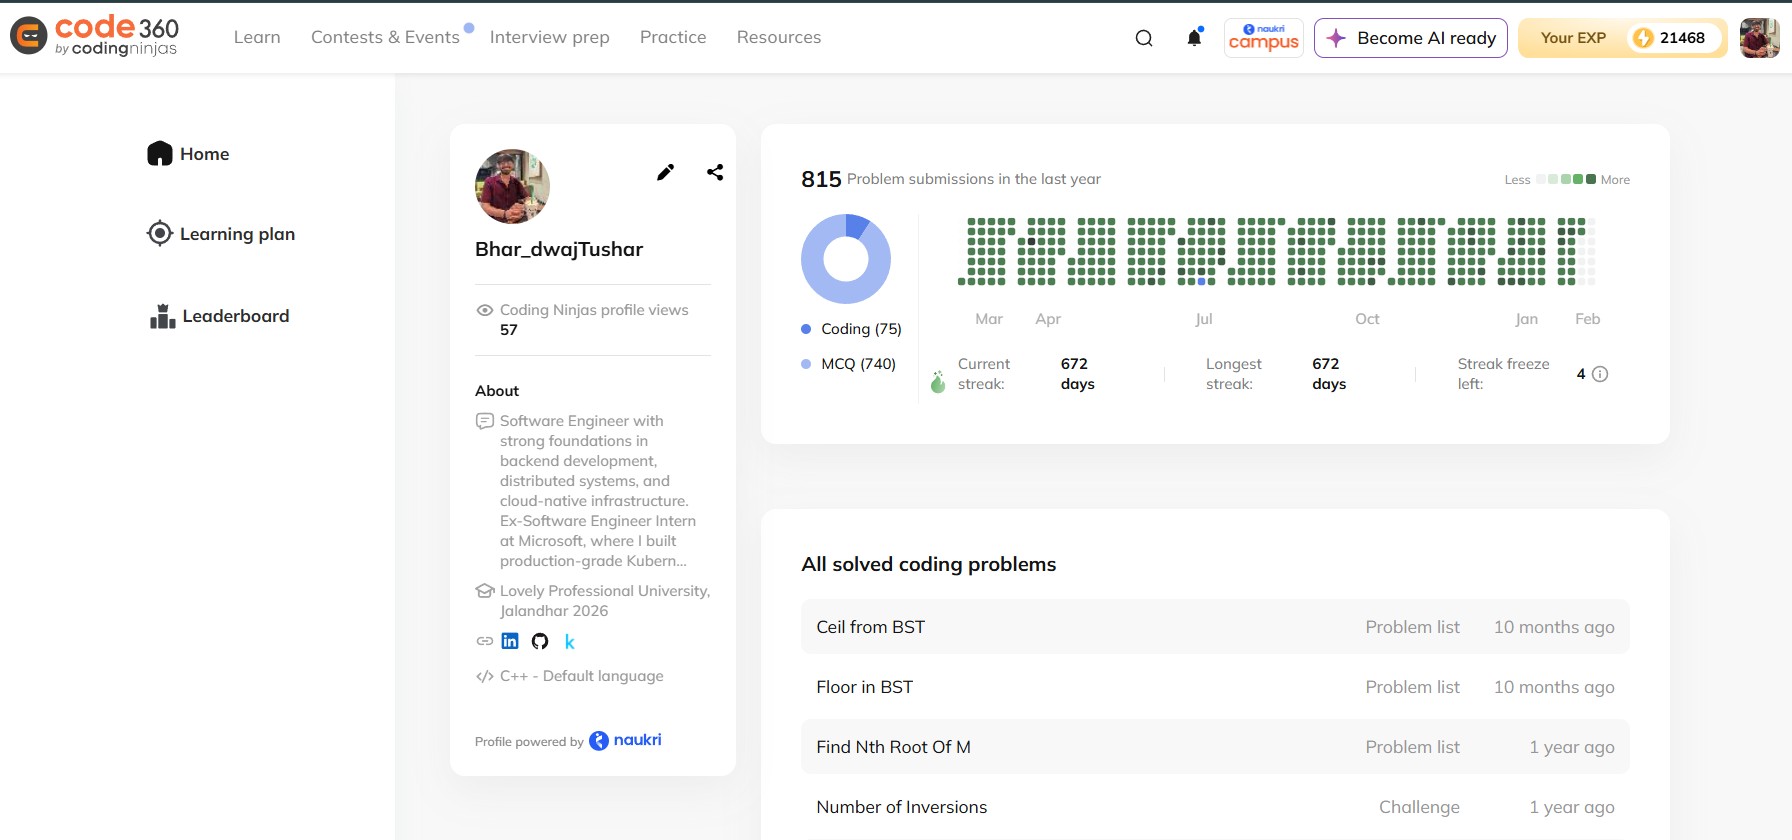The width and height of the screenshot is (1792, 840).
Task: Click the submissions donut chart
Action: [846, 259]
